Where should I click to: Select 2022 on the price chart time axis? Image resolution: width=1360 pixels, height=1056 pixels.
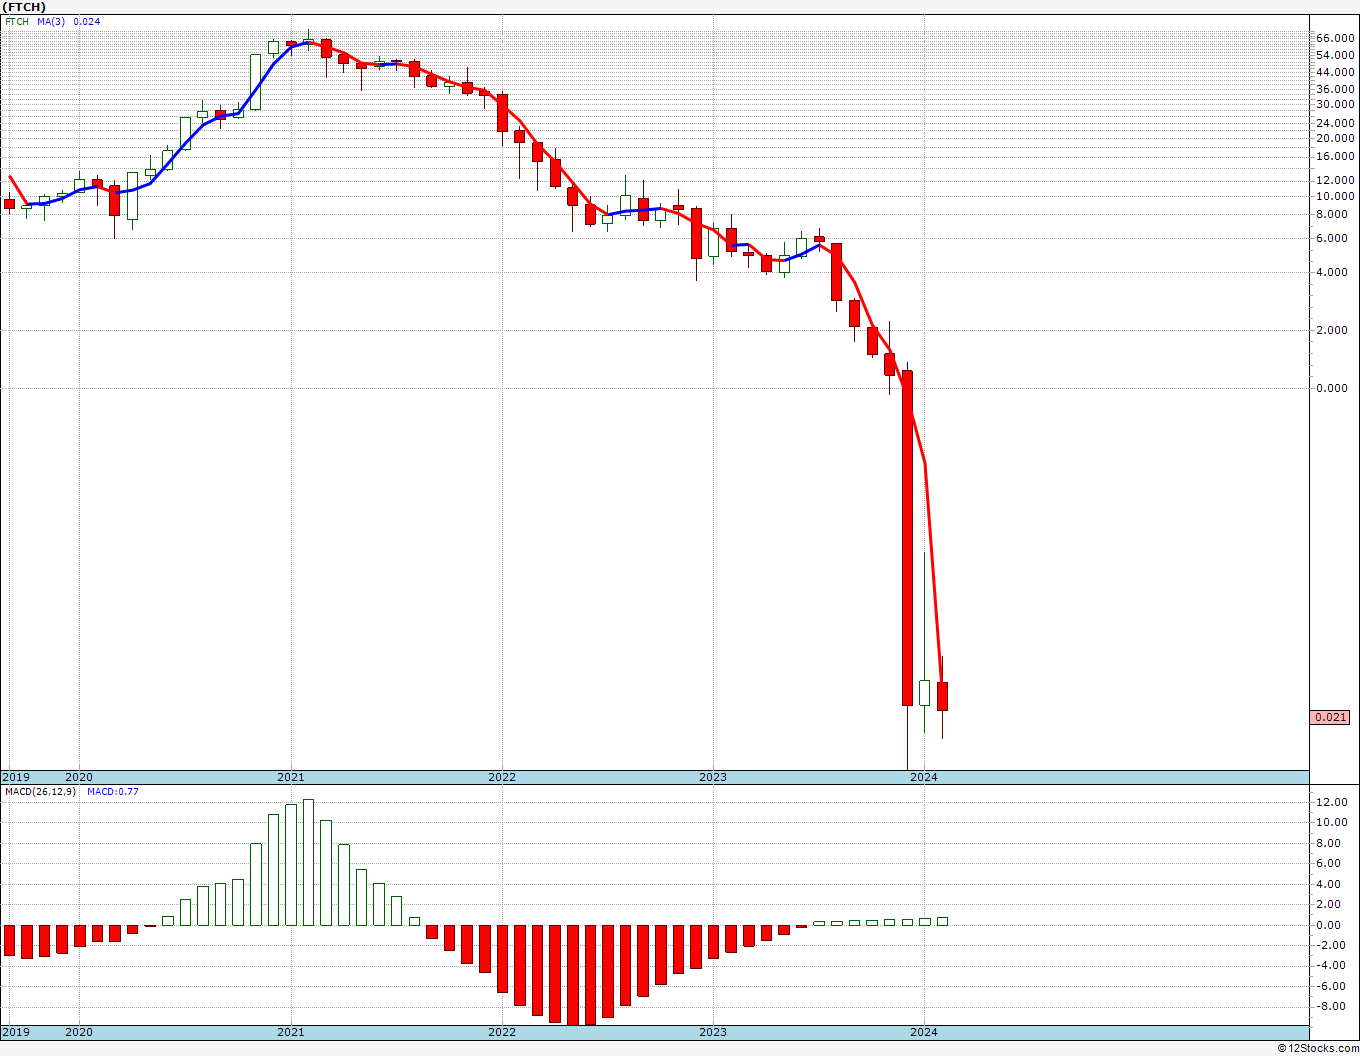point(502,777)
